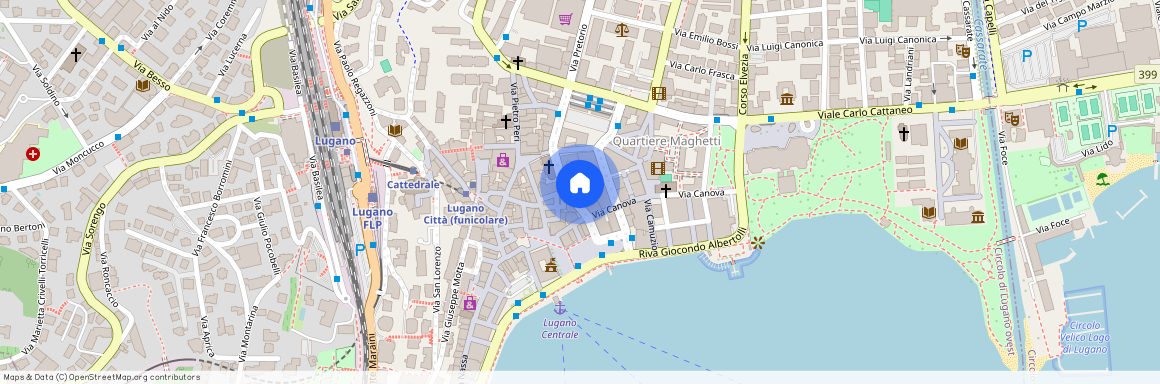Click the Cattedrale funicular stop label
1160x384 pixels.
pos(414,184)
